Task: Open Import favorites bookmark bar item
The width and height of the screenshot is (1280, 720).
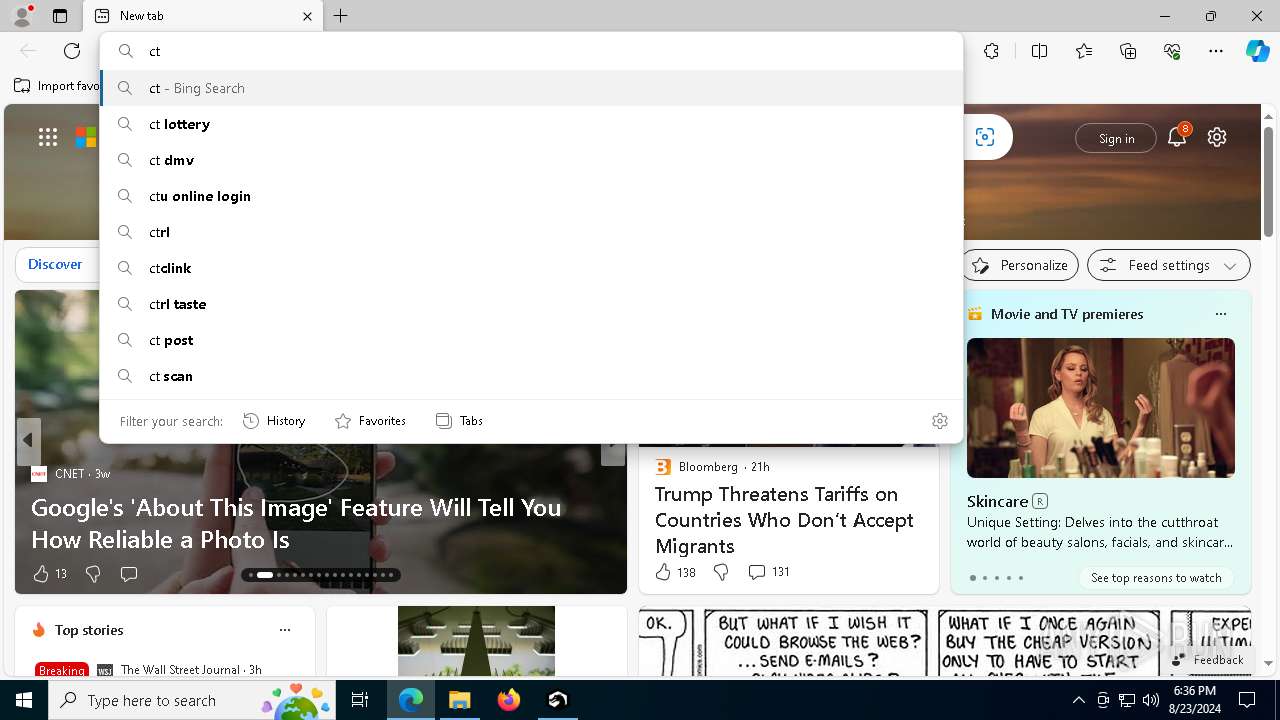Action: click(57, 86)
